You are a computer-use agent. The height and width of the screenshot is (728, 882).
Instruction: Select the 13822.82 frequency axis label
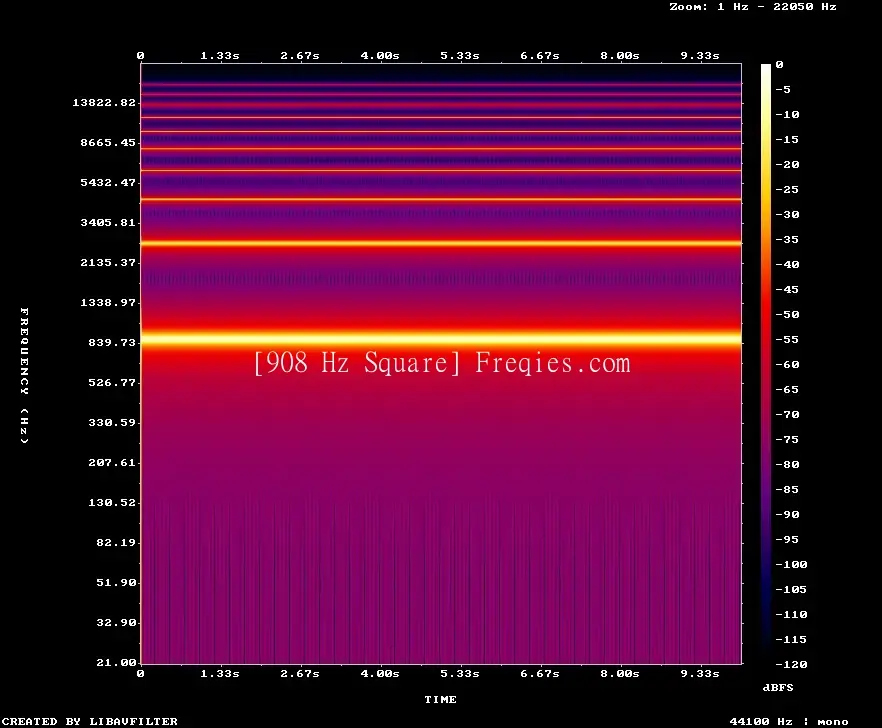[104, 102]
